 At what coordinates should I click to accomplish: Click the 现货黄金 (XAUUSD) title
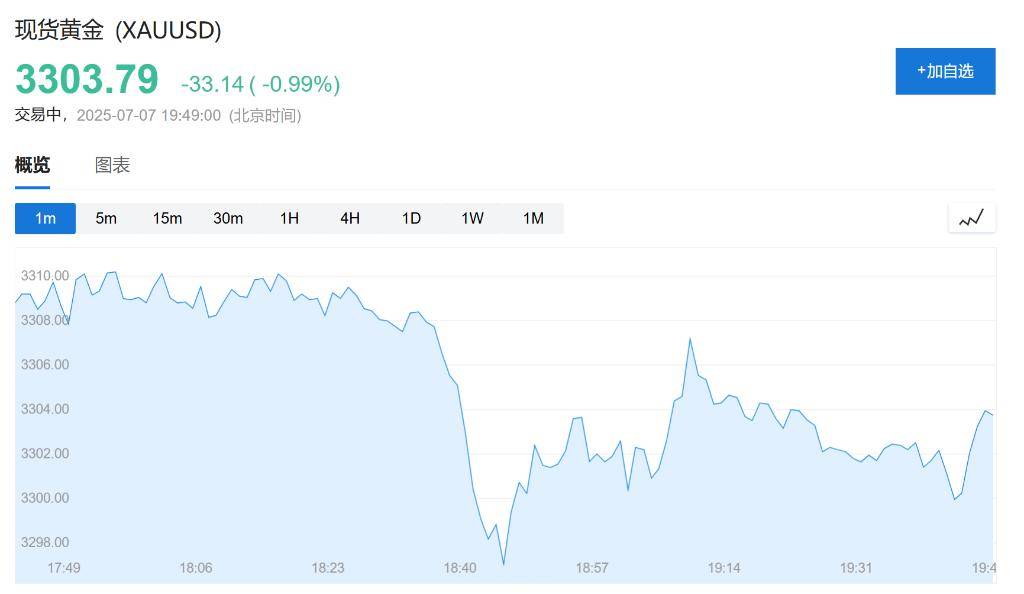pyautogui.click(x=115, y=31)
